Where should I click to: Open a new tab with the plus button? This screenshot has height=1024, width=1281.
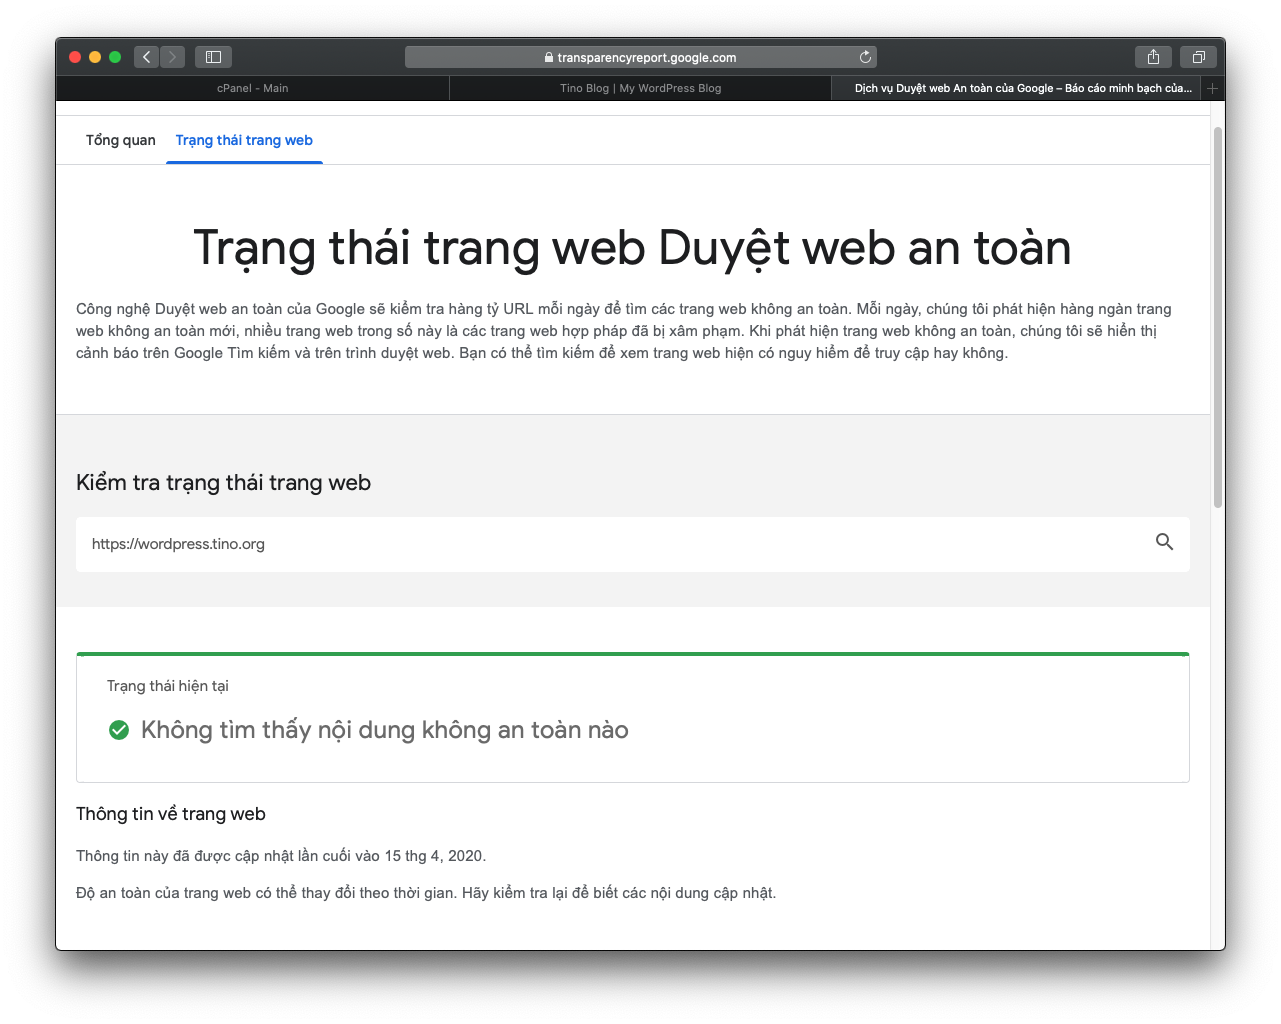click(x=1211, y=88)
